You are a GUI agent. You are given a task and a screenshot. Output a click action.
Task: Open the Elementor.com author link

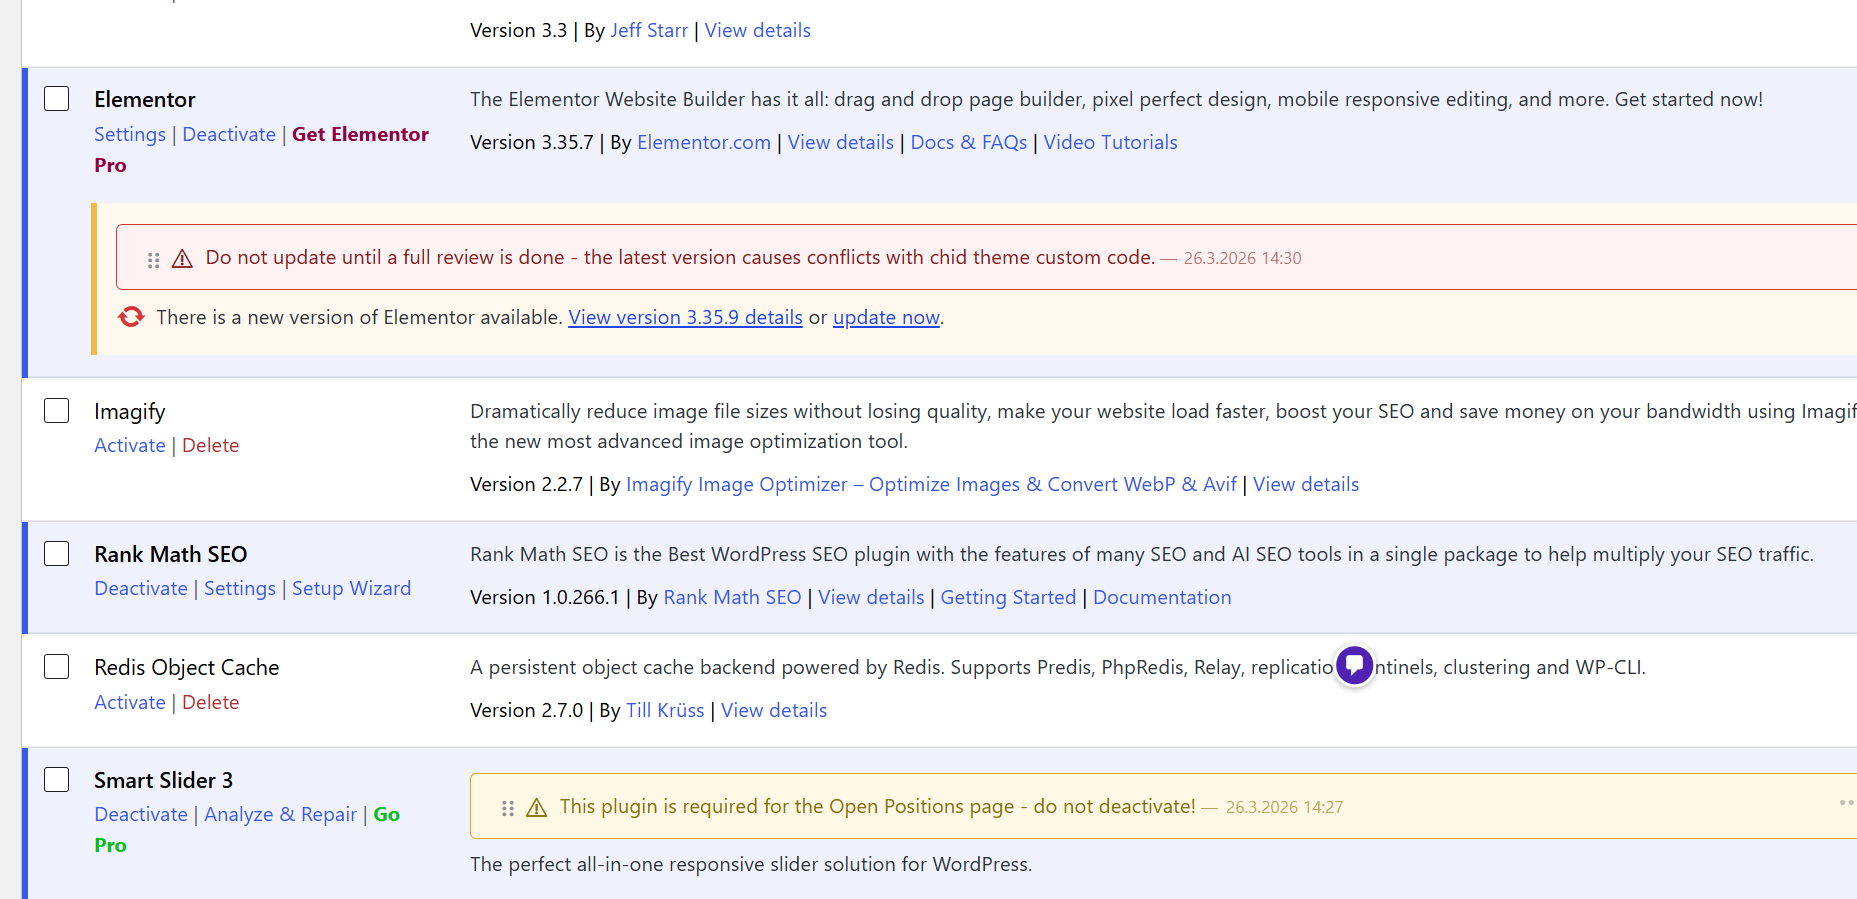(x=704, y=142)
